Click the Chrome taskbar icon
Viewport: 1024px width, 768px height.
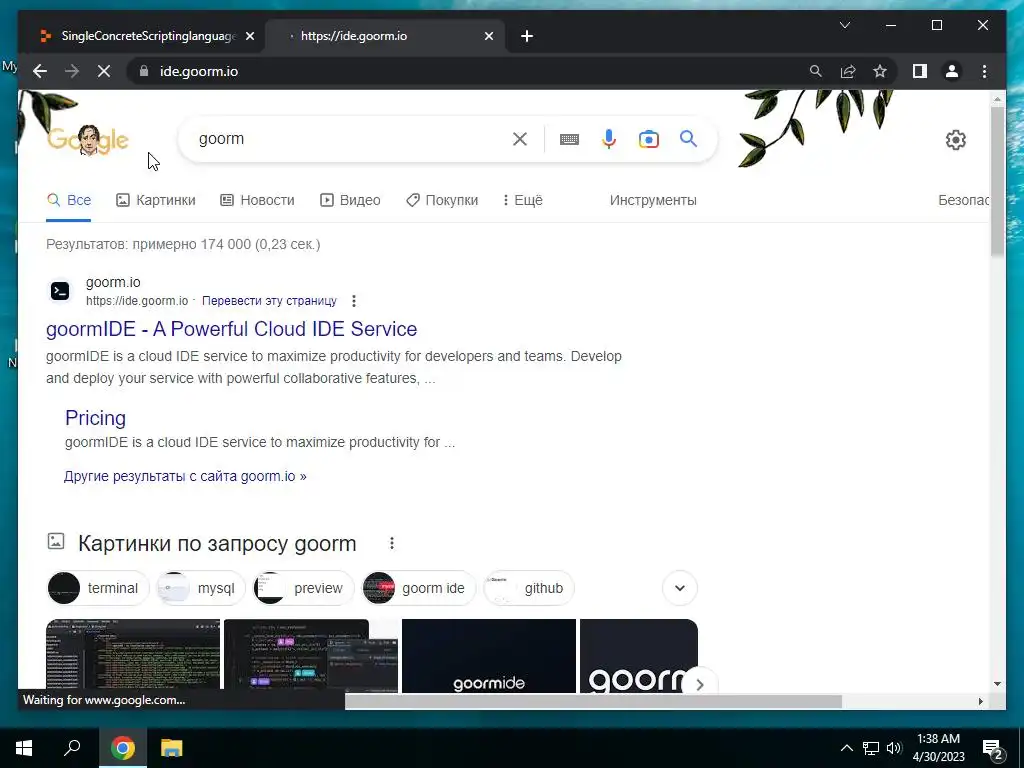tap(123, 748)
